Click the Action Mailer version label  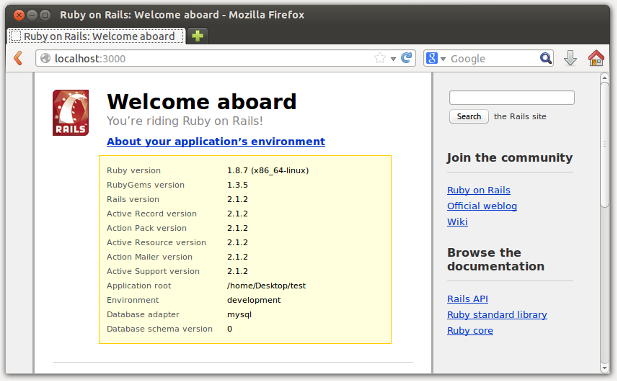point(150,257)
